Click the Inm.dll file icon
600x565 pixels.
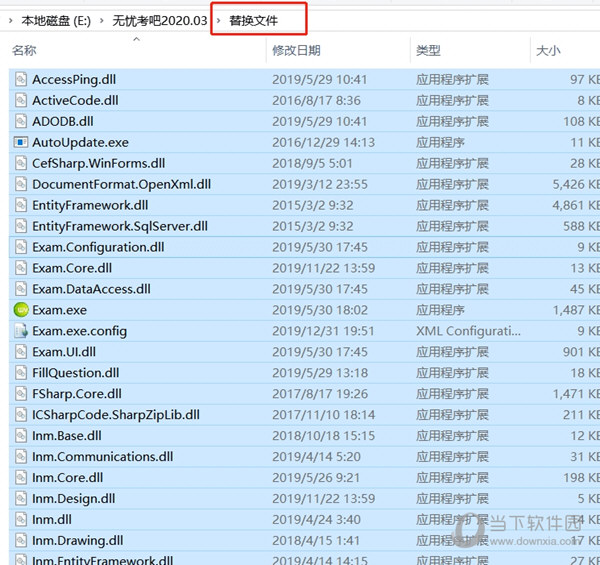pos(21,519)
